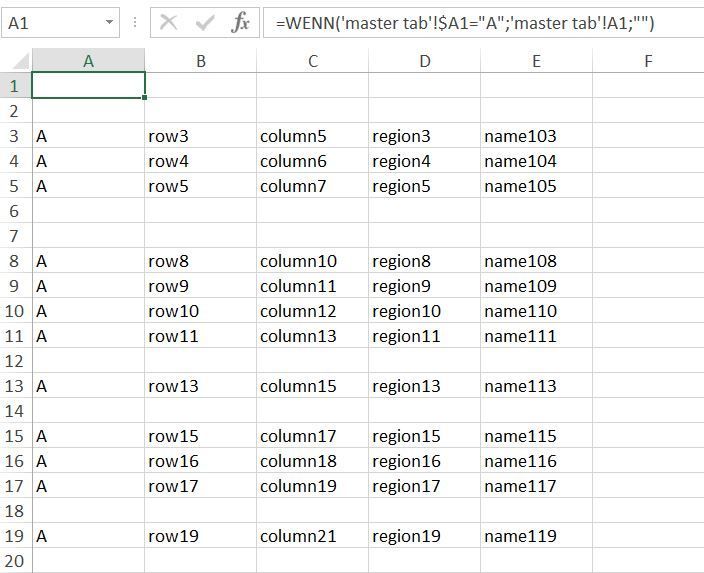Viewport: 704px width, 573px height.
Task: Click cell containing name109
Action: (537, 286)
